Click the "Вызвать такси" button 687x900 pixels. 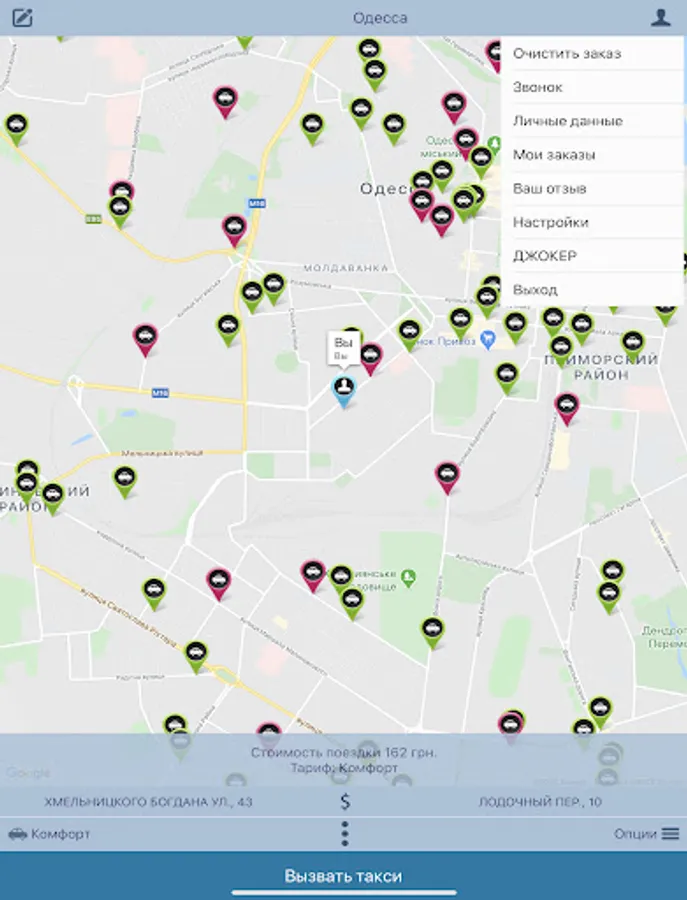(x=343, y=876)
